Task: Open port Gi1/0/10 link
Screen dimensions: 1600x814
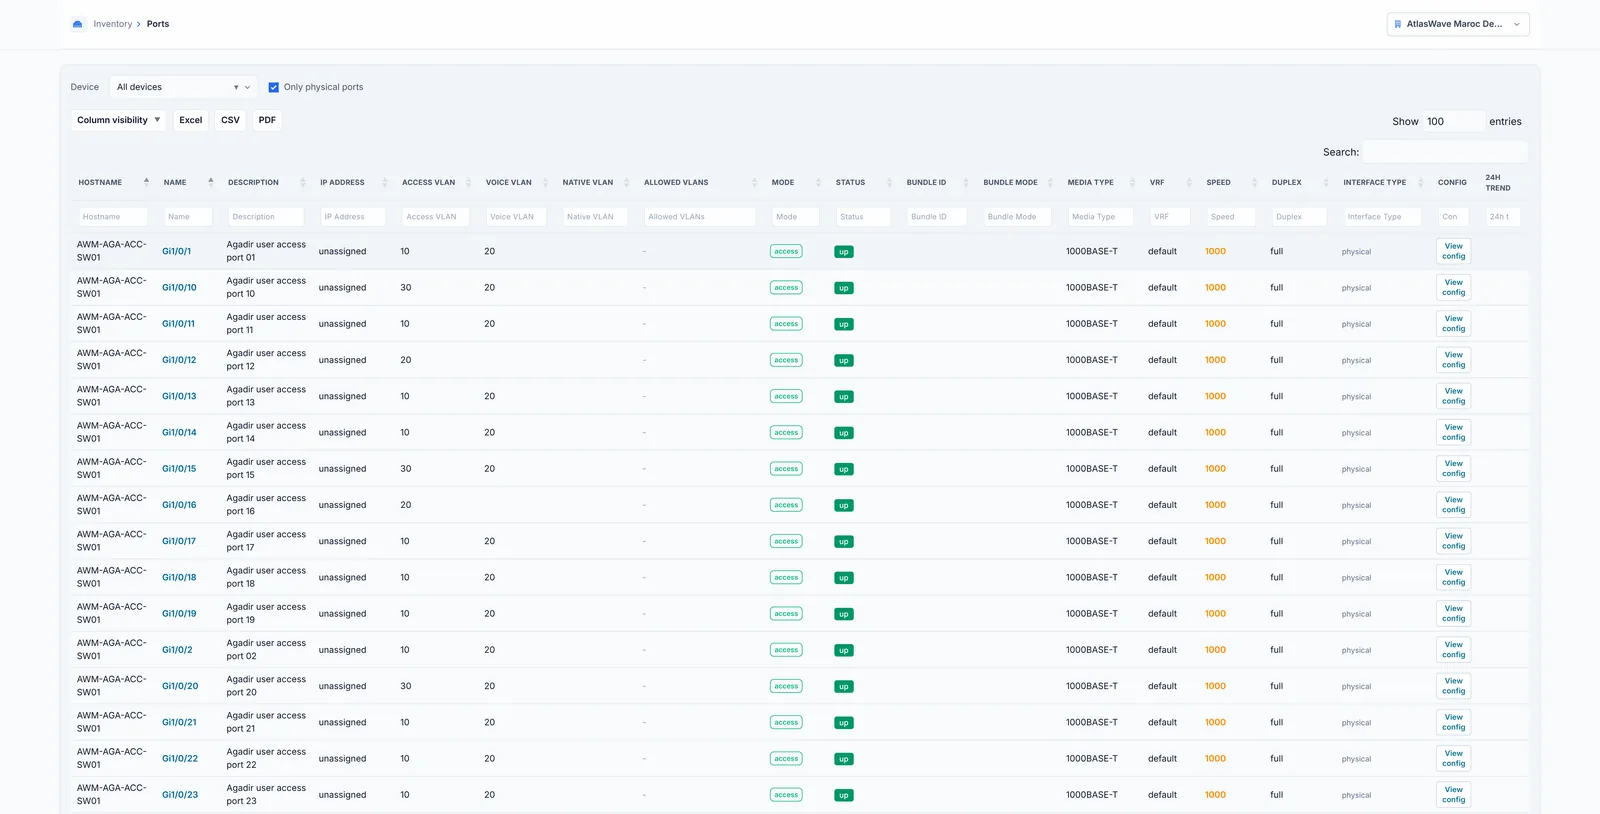Action: [180, 288]
